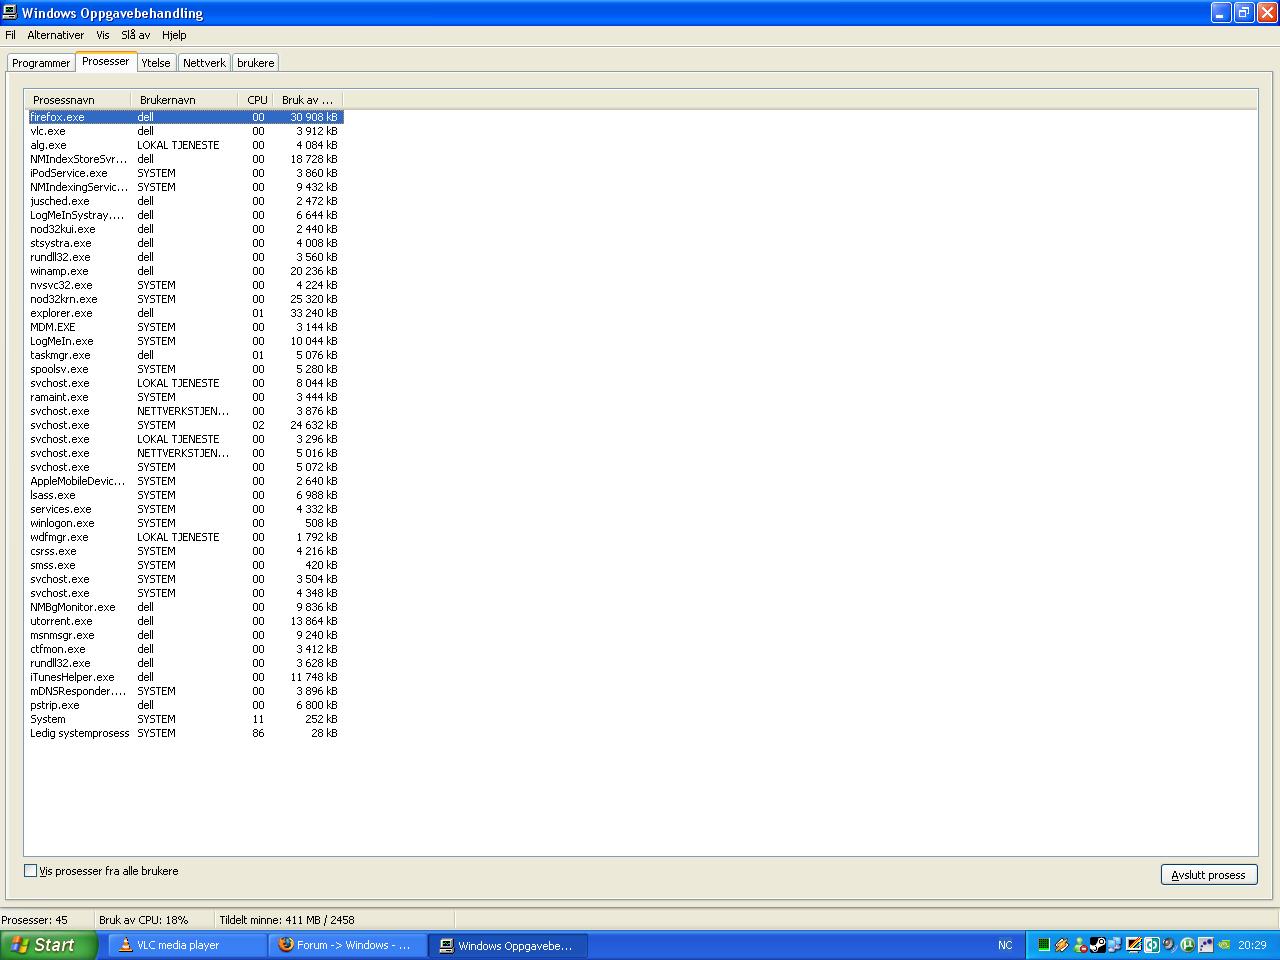The image size is (1280, 960).
Task: Select the spoolsv.exe process
Action: tap(186, 369)
